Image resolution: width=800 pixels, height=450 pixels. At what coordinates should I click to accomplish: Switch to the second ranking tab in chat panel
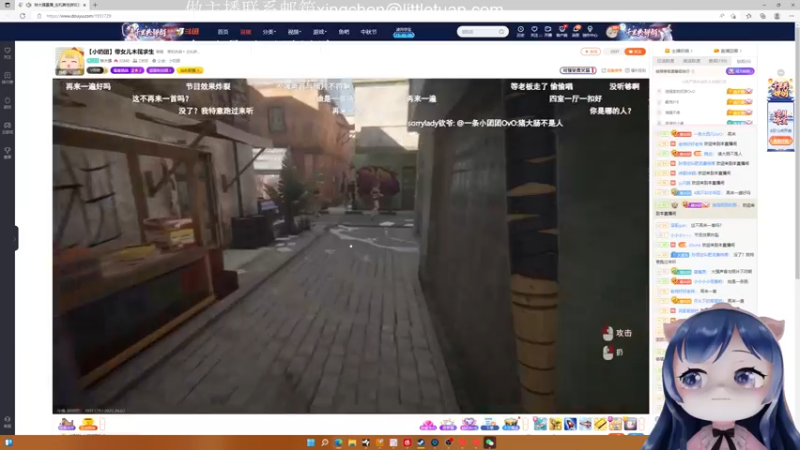(x=691, y=61)
